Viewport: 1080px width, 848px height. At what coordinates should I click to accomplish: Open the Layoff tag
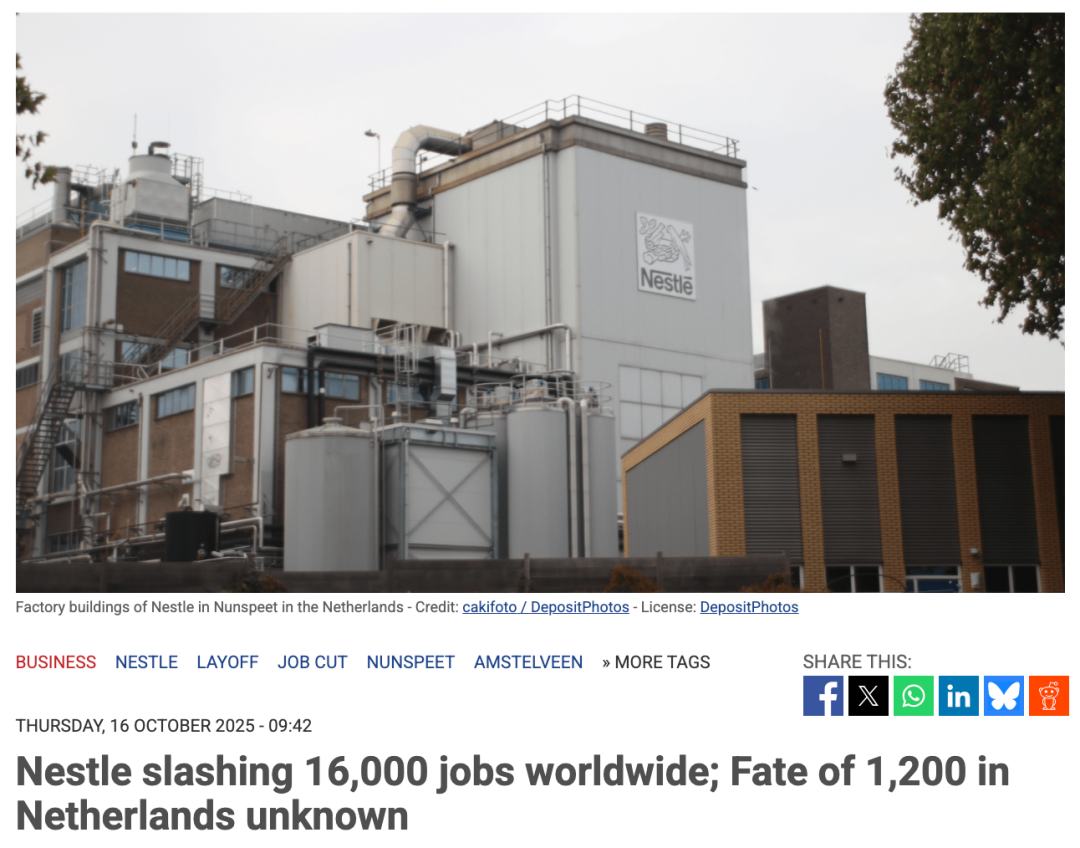(227, 662)
